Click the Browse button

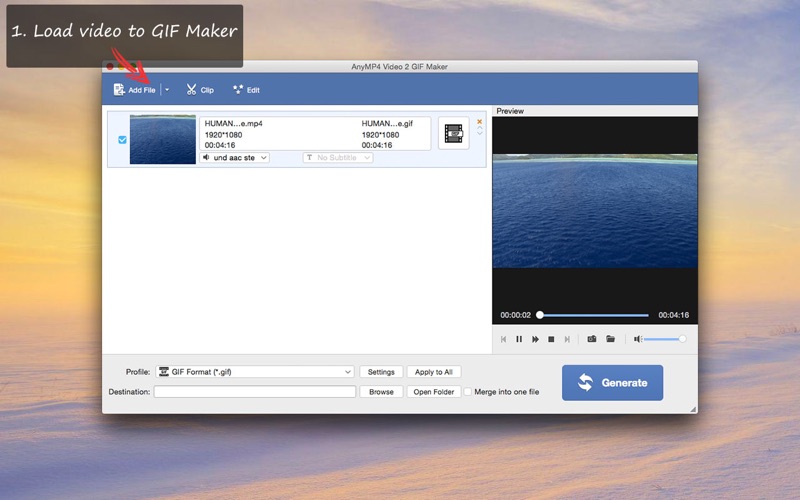coord(381,392)
